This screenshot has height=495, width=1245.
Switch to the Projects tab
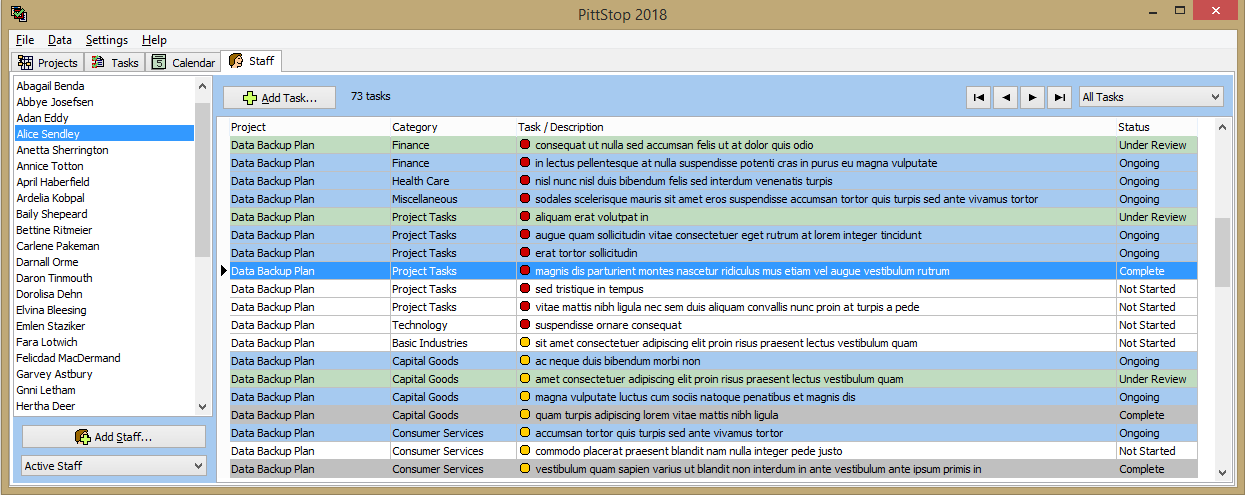pyautogui.click(x=47, y=62)
